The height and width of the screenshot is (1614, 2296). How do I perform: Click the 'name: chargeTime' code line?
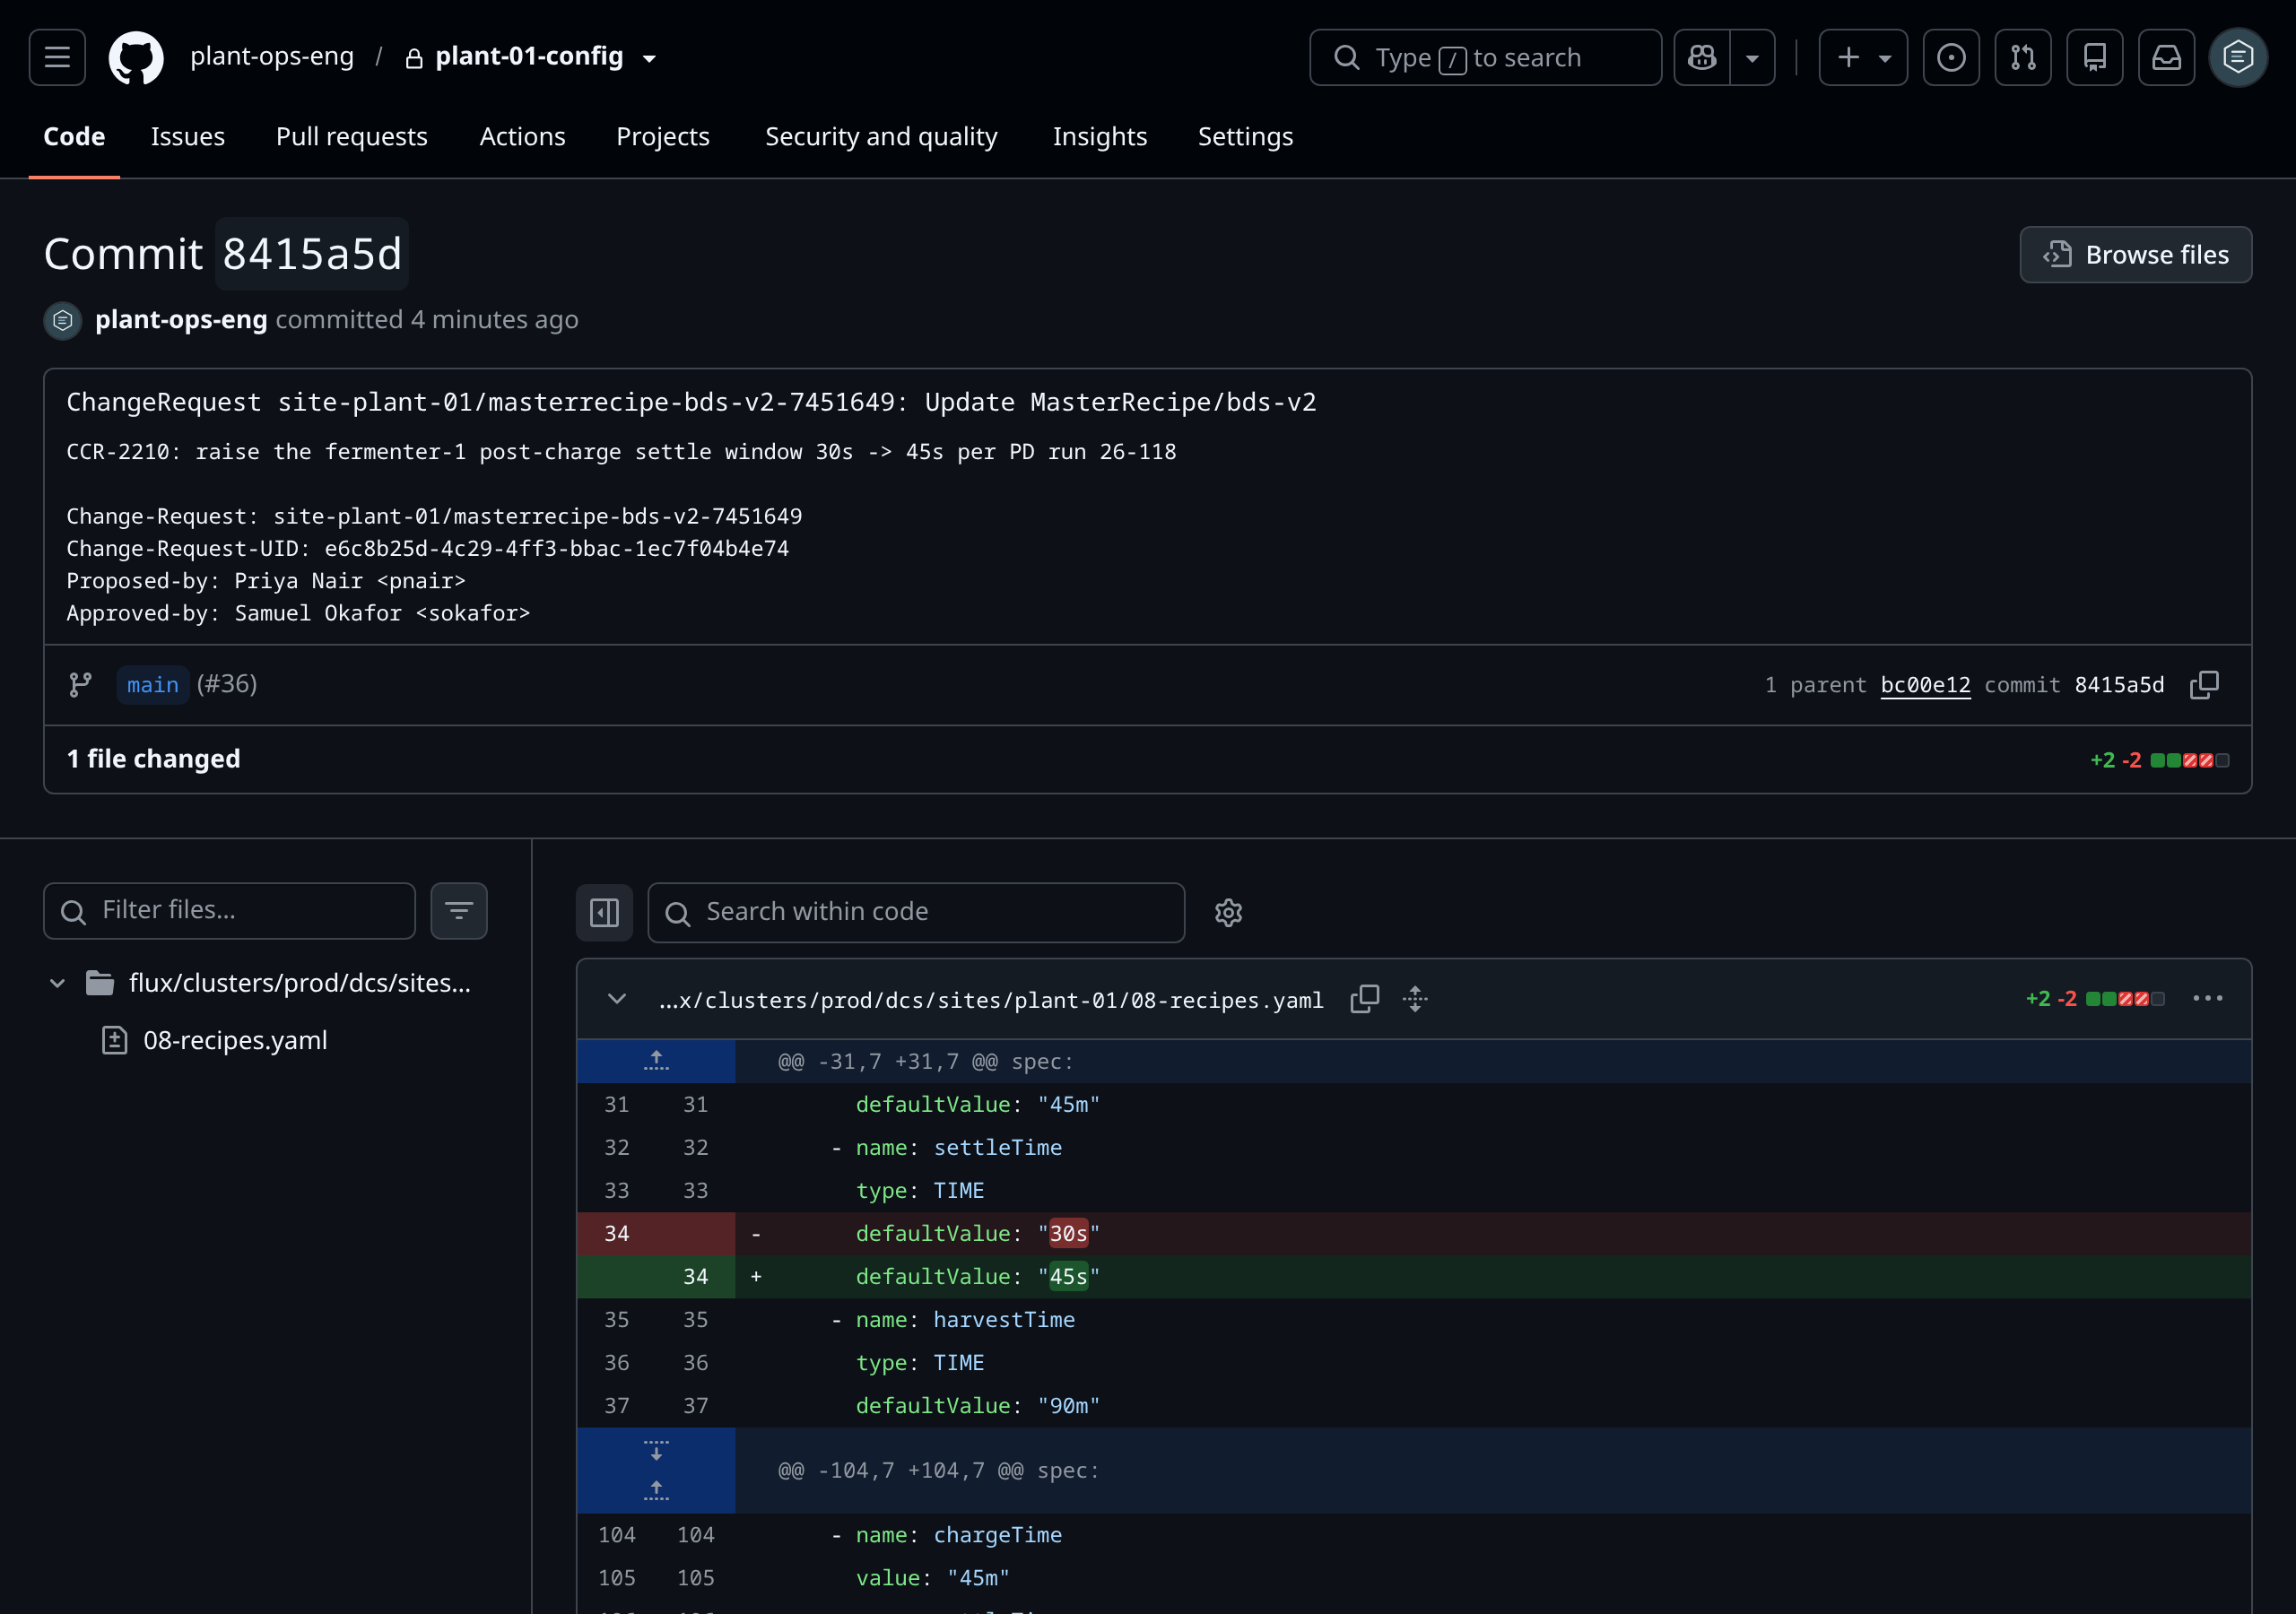(x=1414, y=1535)
